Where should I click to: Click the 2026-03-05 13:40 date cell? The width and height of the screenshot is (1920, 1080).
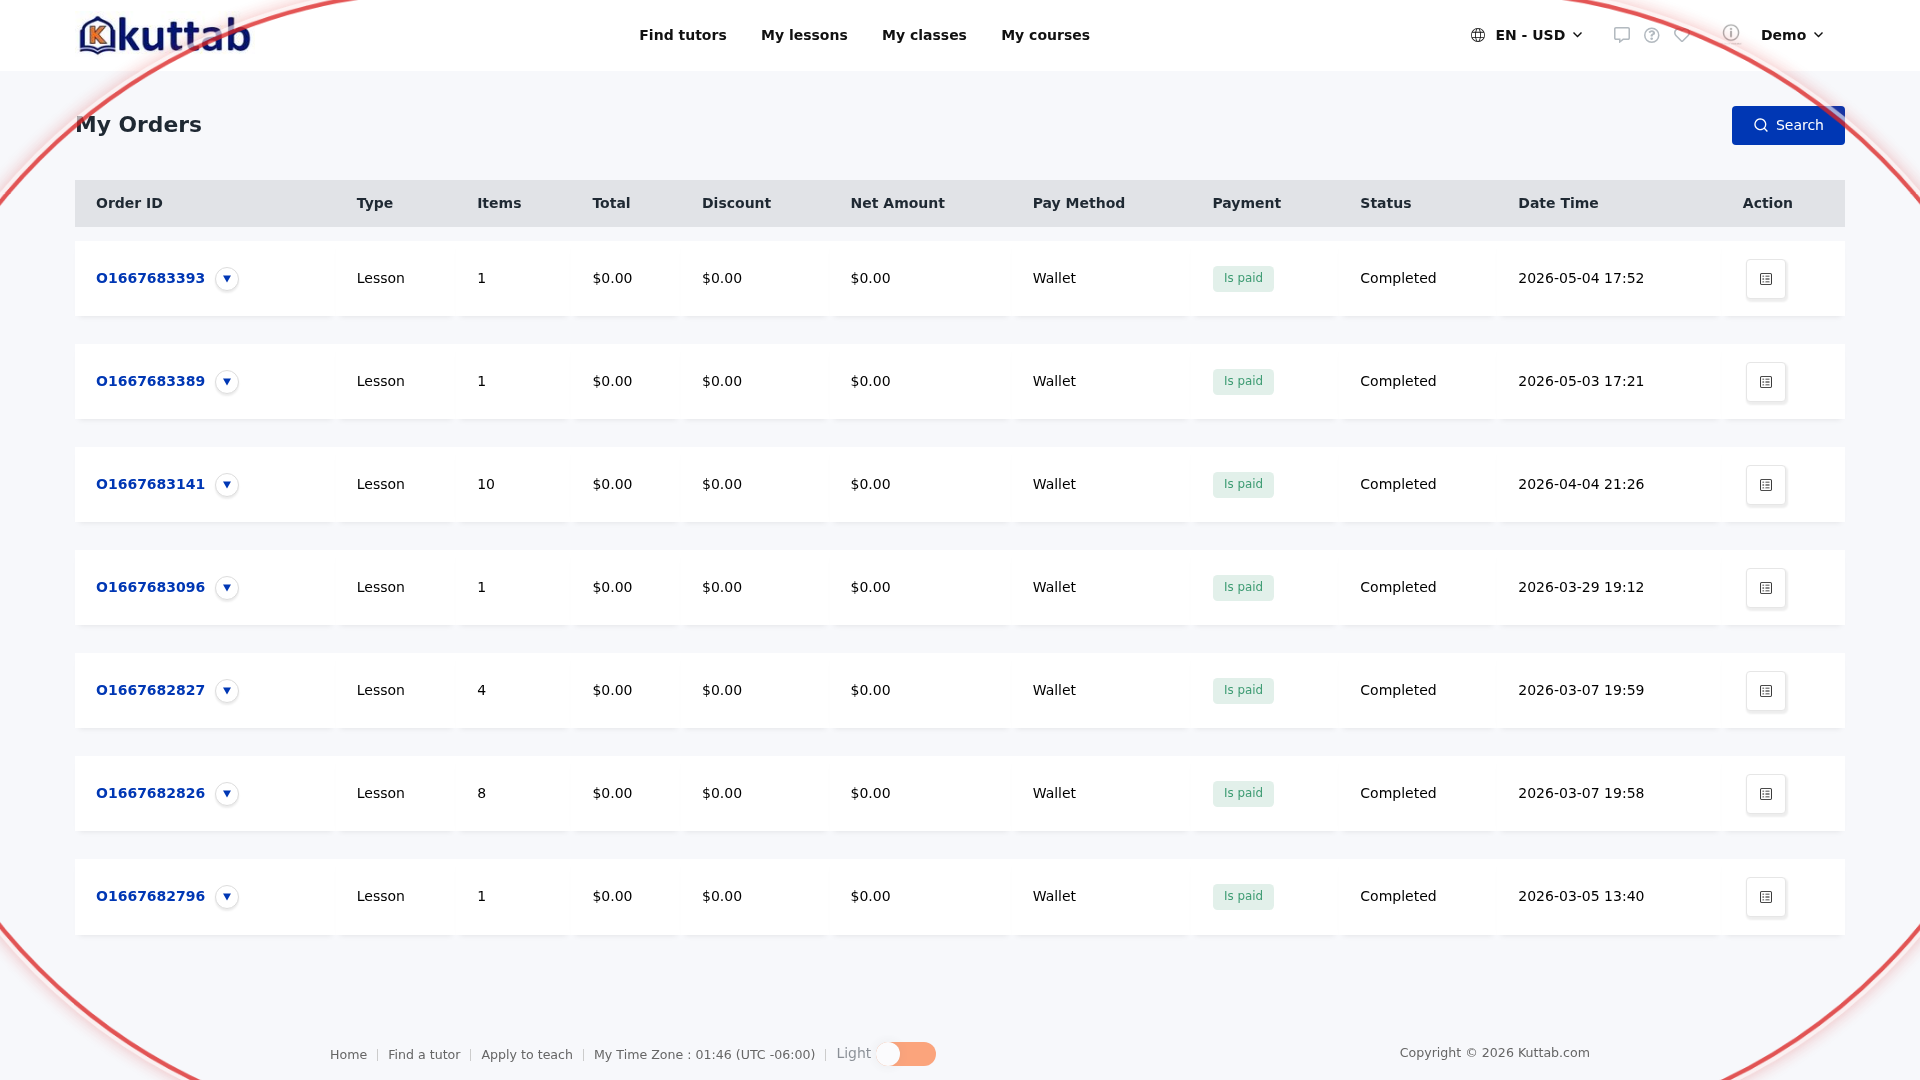pos(1581,896)
